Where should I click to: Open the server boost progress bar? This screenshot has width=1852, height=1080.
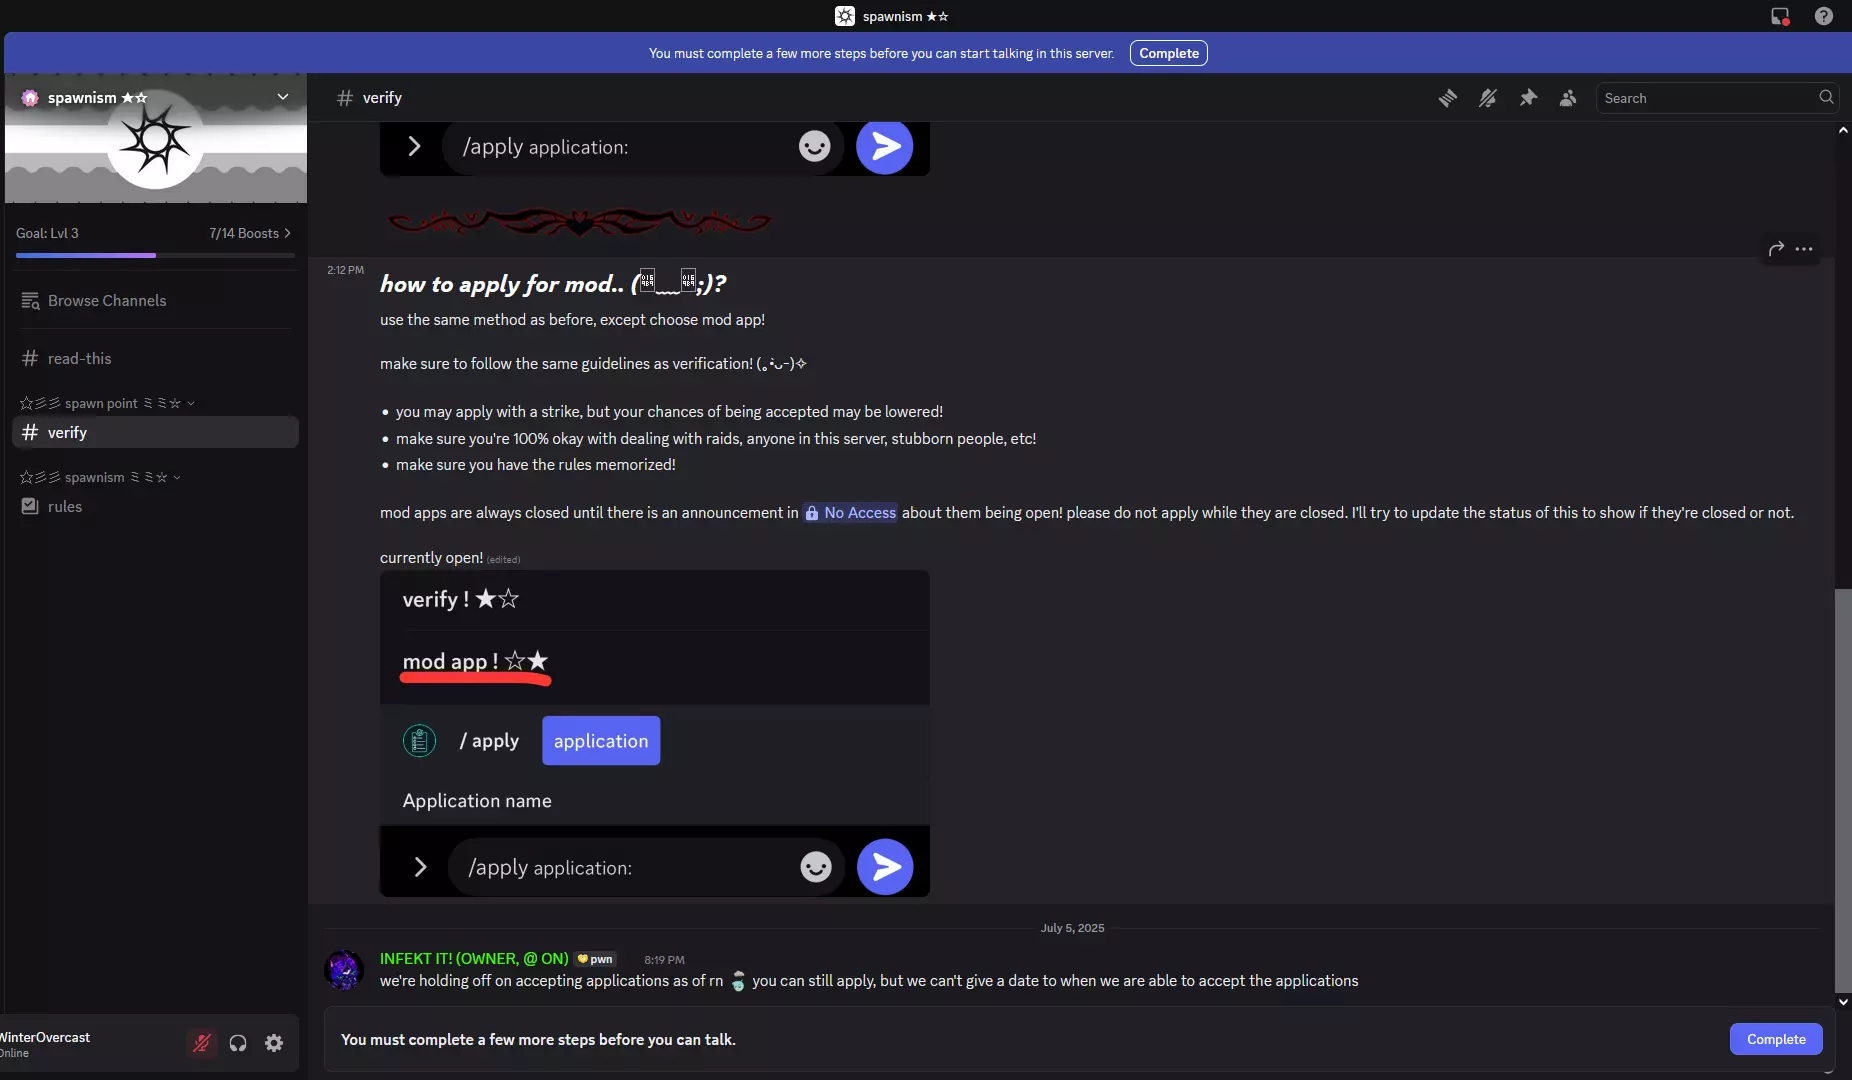[x=155, y=242]
